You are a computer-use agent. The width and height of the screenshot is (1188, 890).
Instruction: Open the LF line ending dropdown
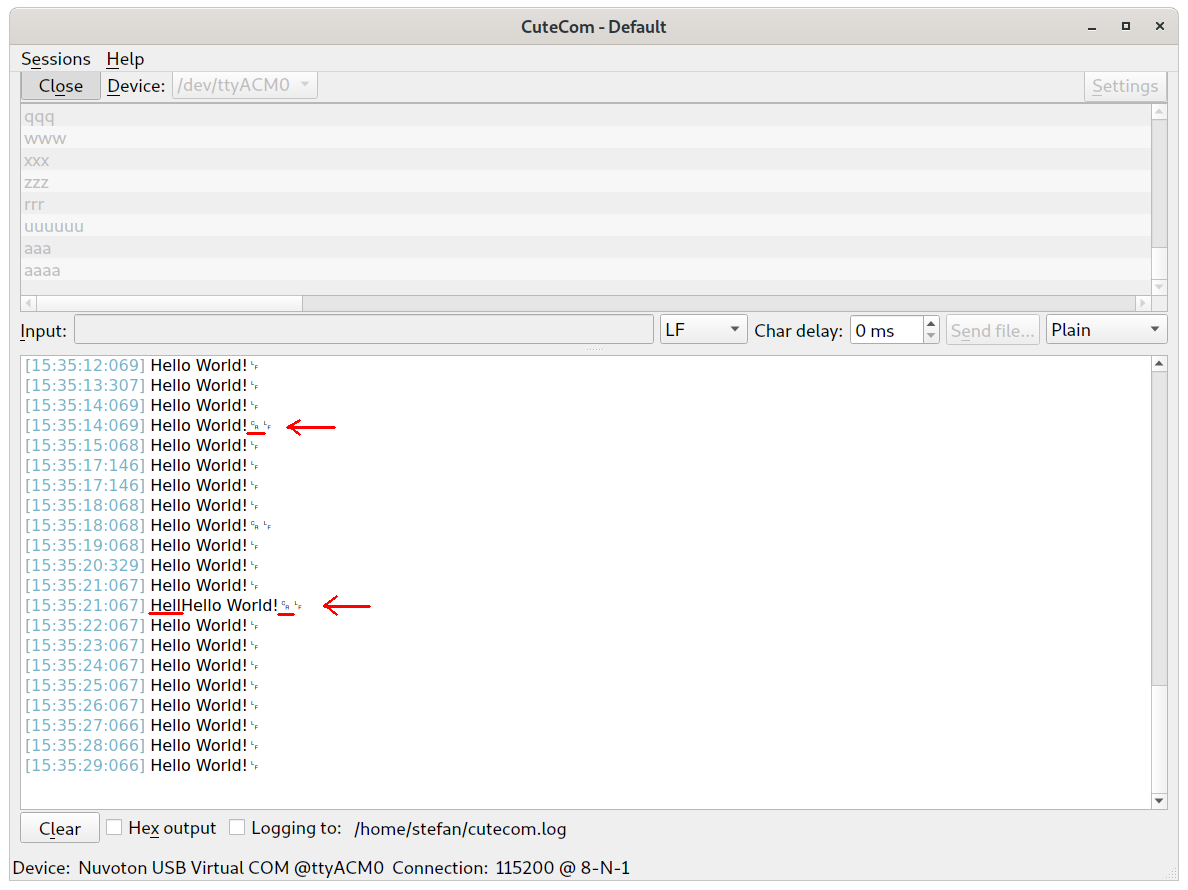tap(703, 330)
